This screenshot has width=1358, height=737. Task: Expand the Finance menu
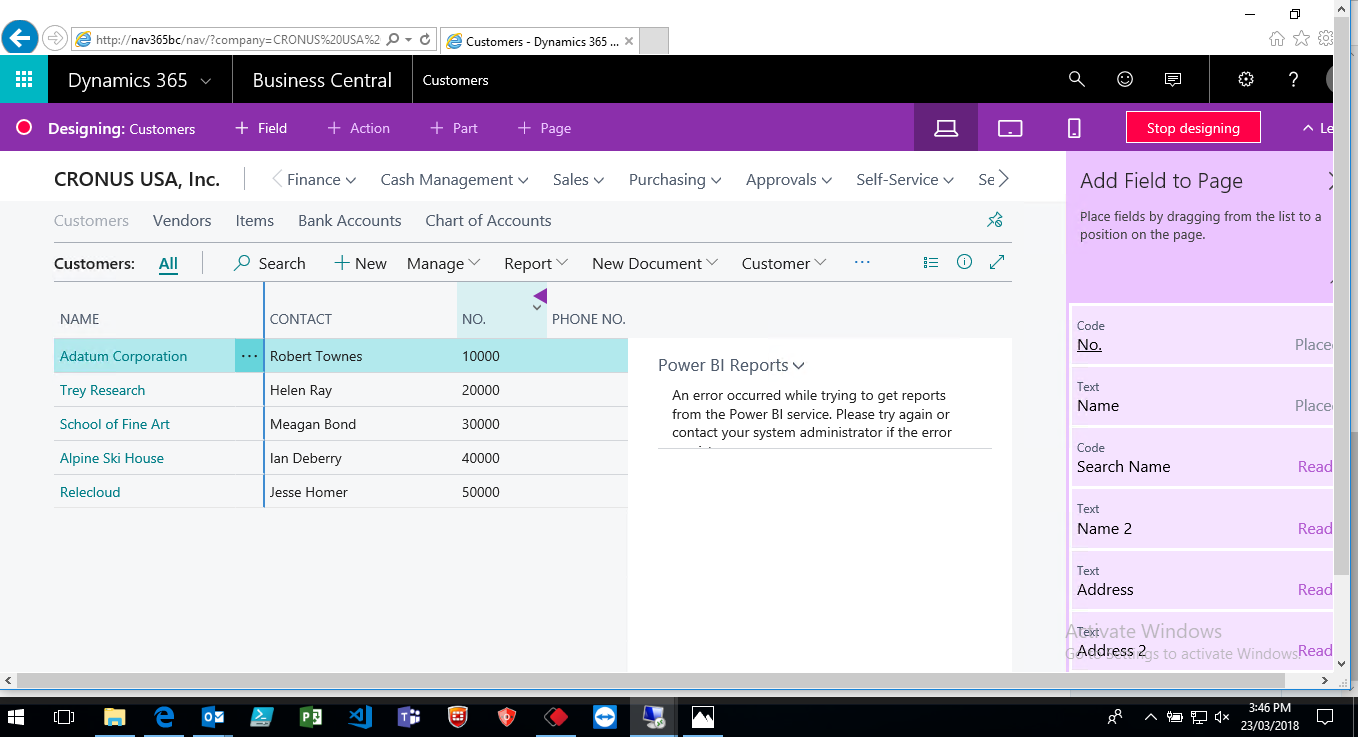pos(320,180)
